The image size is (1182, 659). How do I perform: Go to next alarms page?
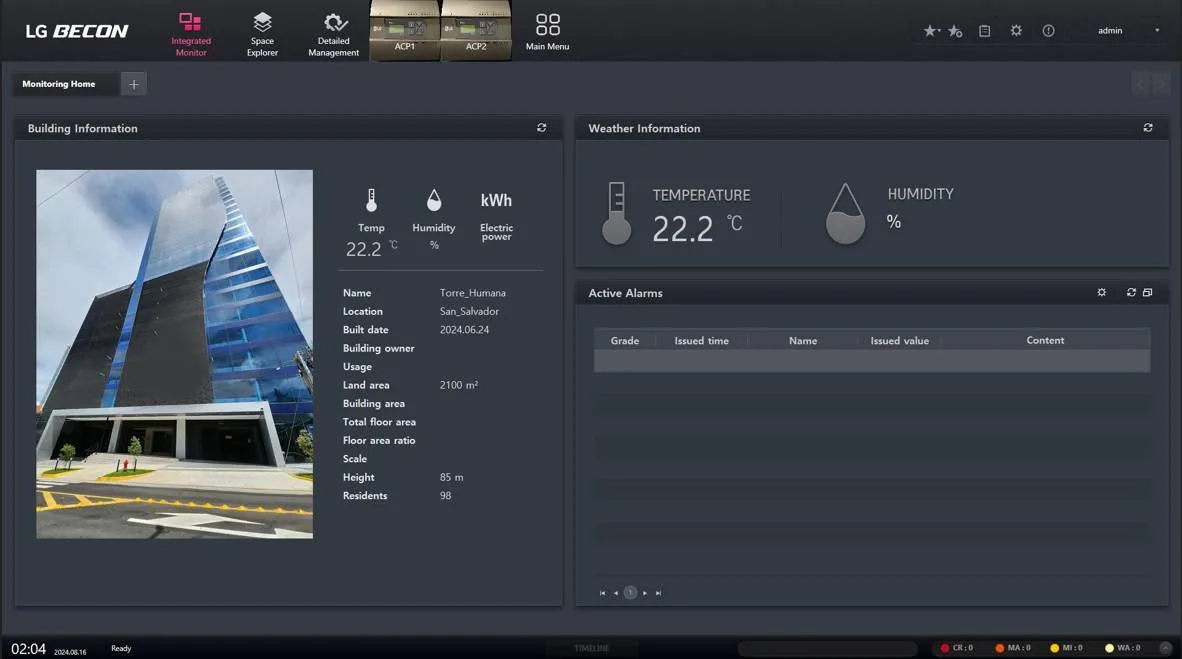tap(645, 593)
